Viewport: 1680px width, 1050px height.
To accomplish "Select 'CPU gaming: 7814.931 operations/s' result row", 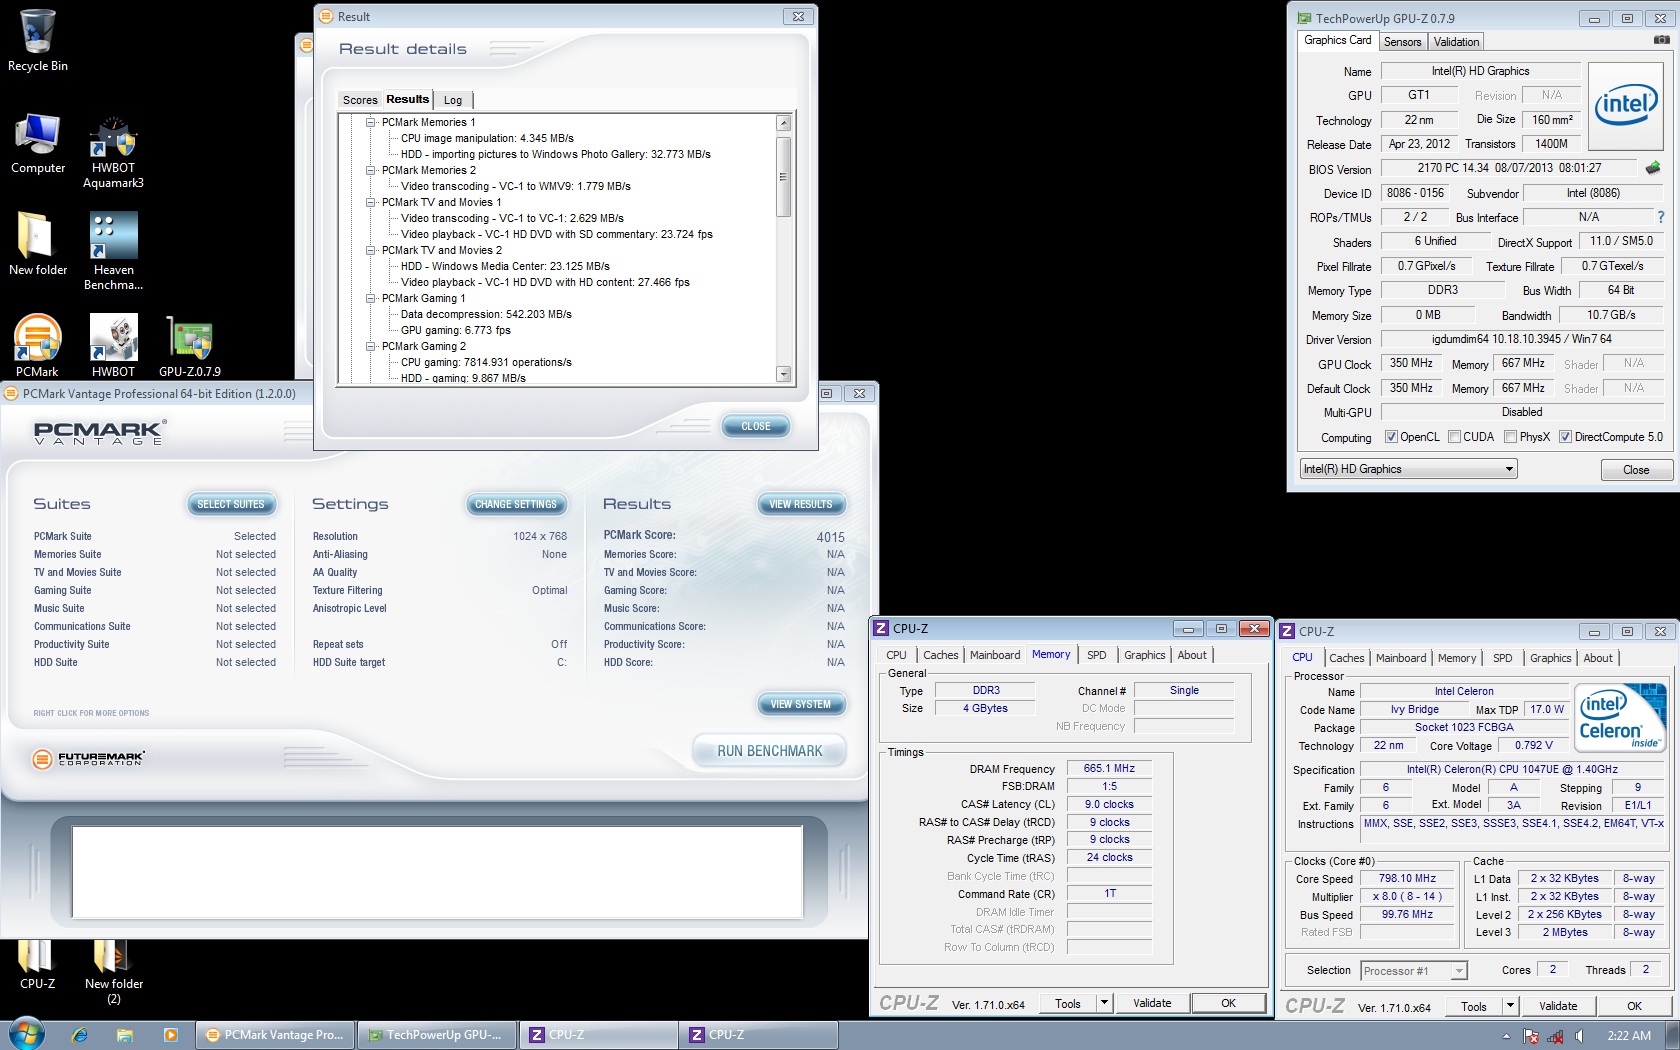I will [x=486, y=362].
